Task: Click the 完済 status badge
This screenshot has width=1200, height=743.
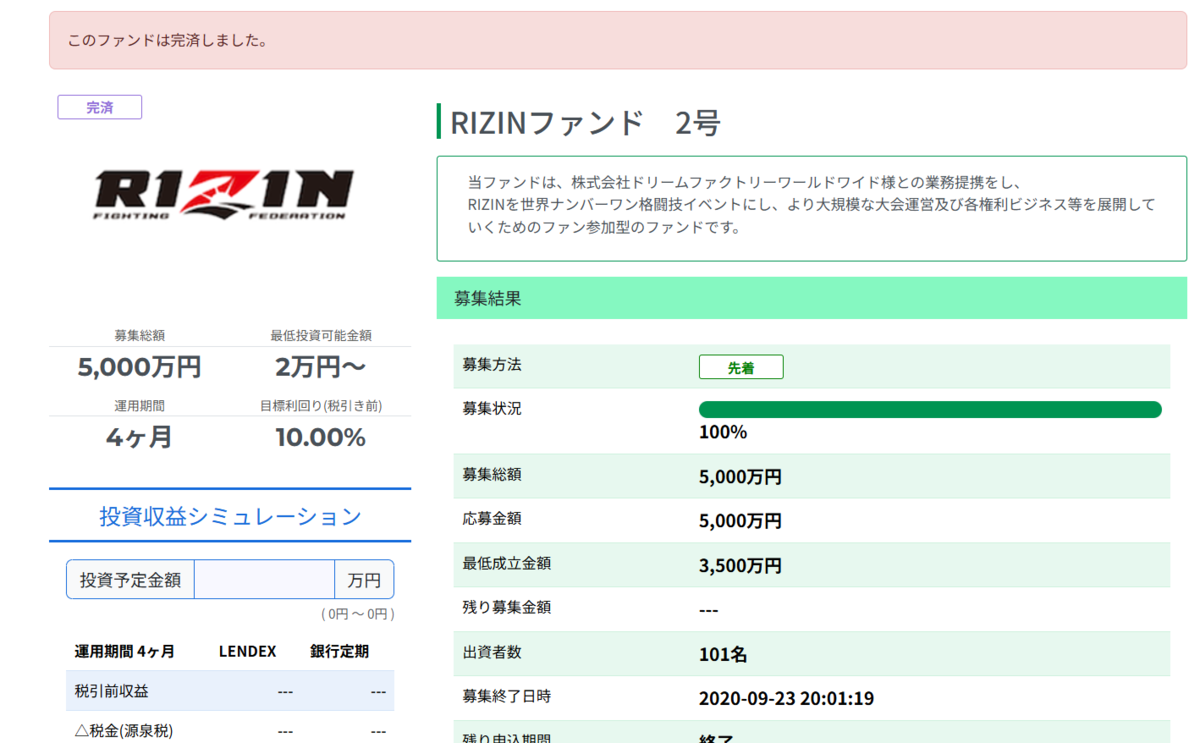Action: [x=100, y=107]
